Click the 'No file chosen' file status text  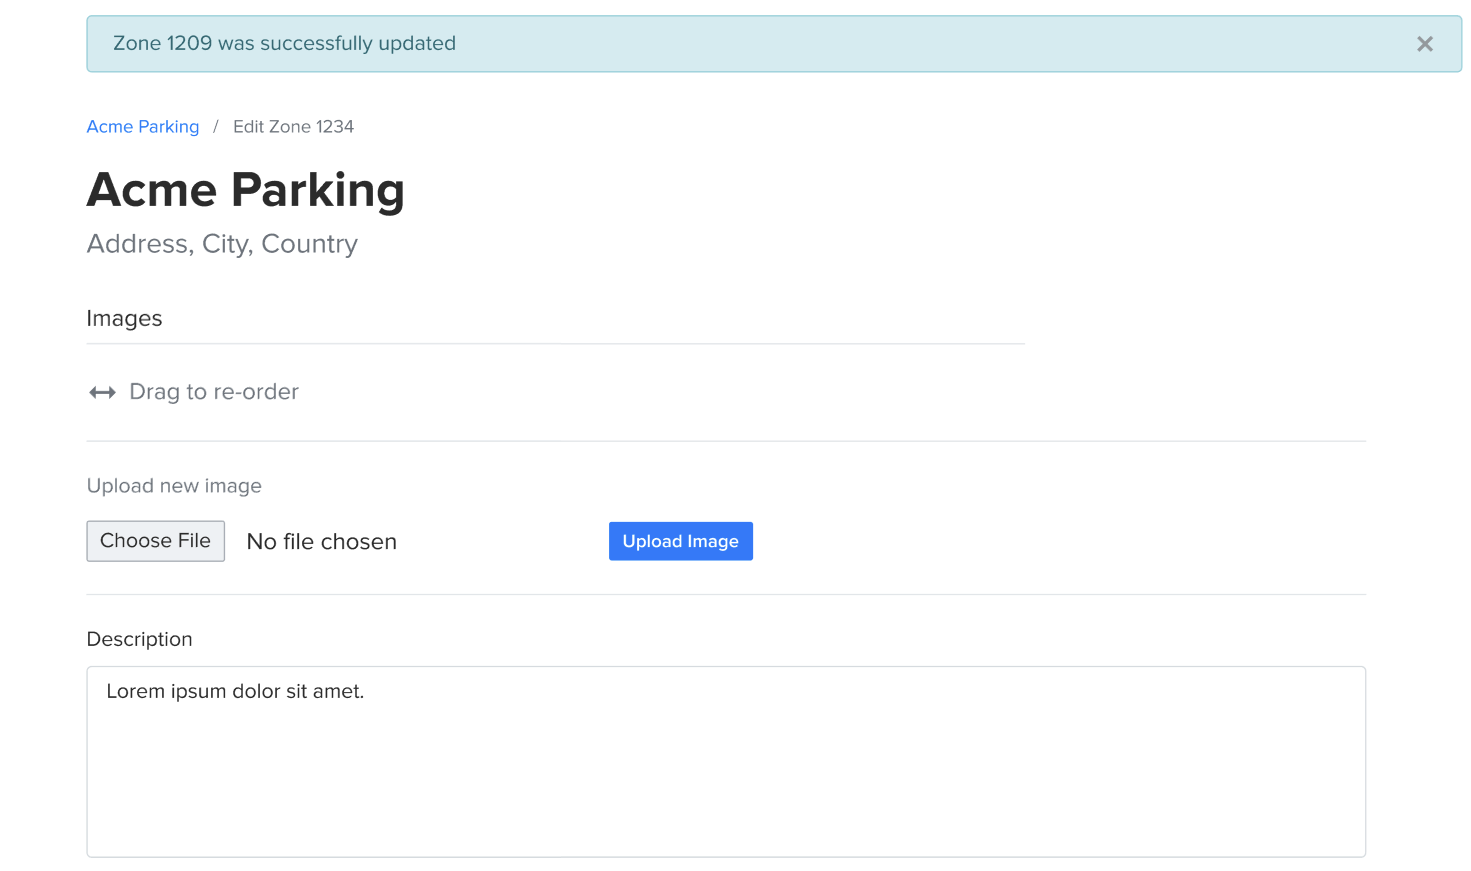(x=321, y=542)
